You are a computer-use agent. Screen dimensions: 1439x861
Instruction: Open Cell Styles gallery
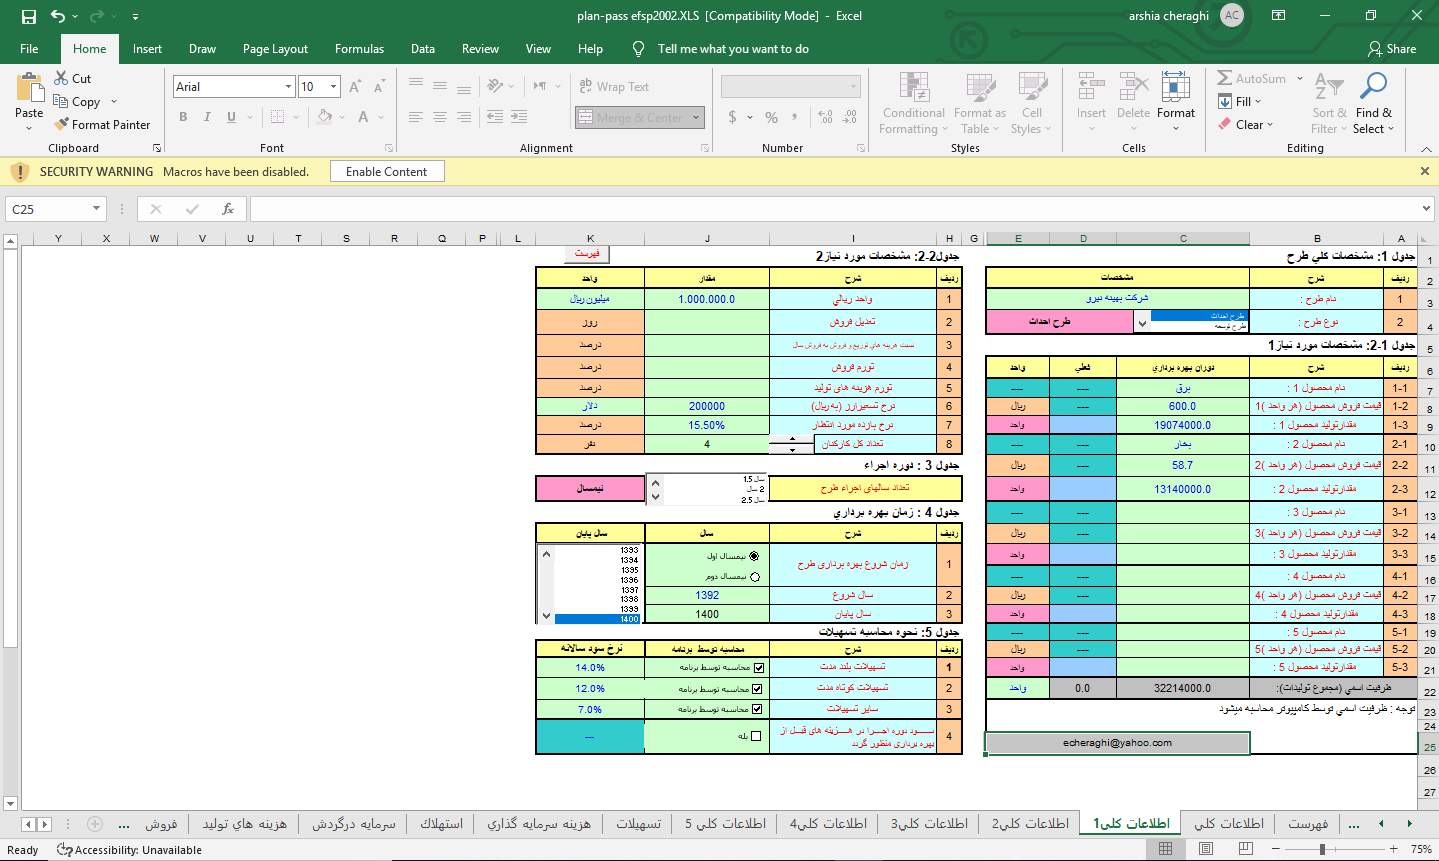pos(1032,103)
